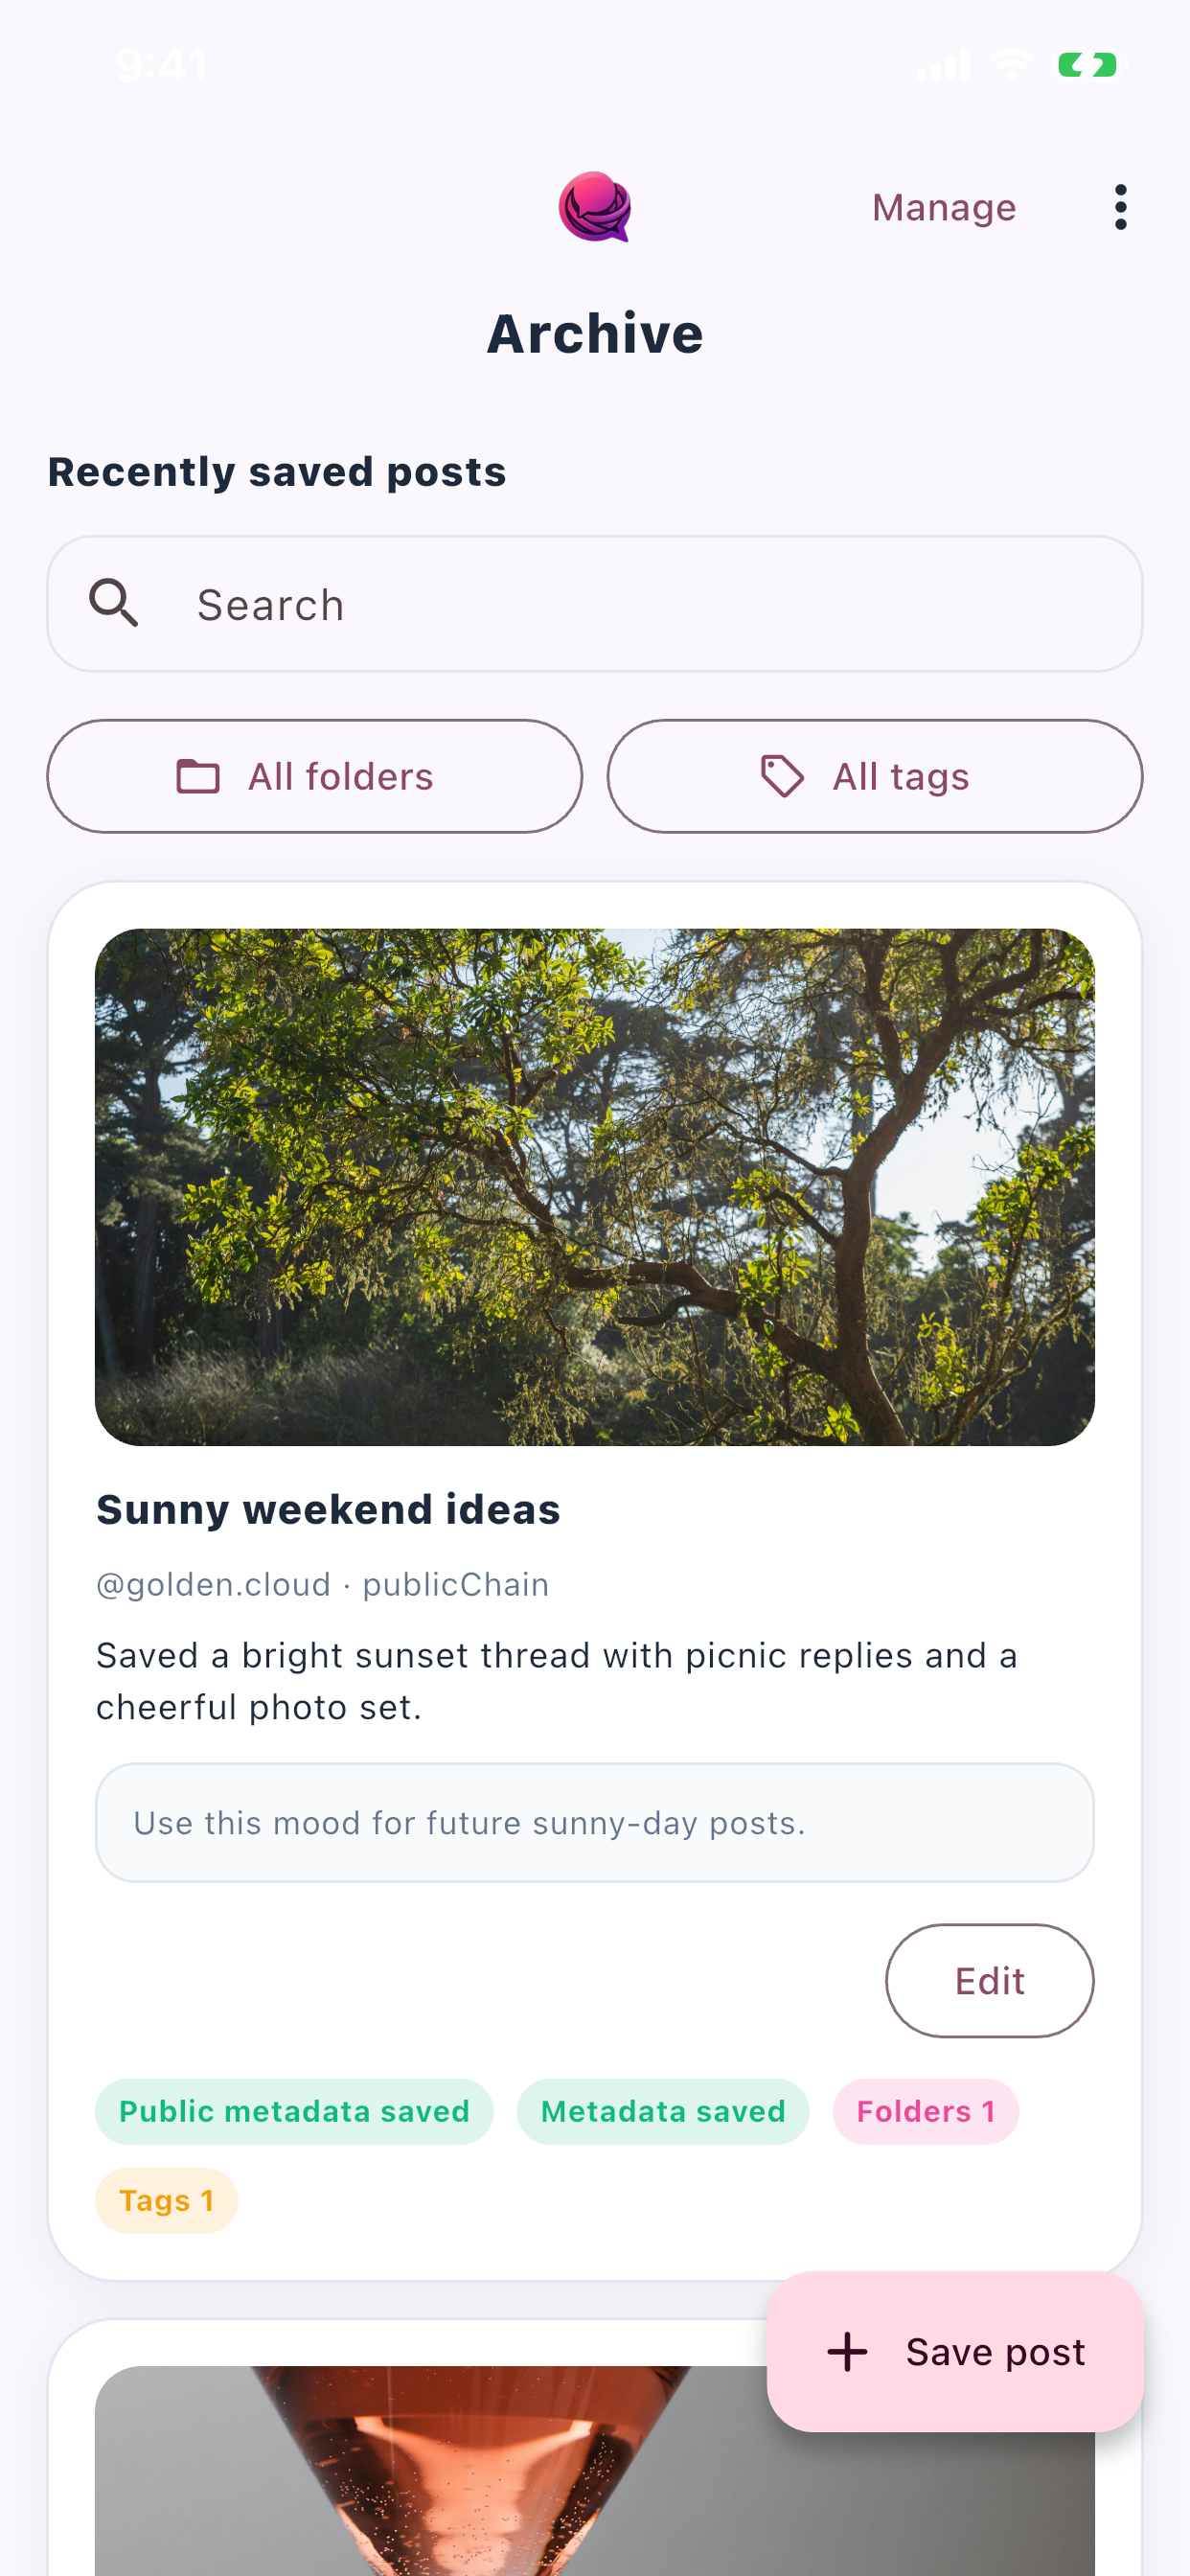The width and height of the screenshot is (1190, 2576).
Task: Open the All folders filter dropdown
Action: [x=314, y=776]
